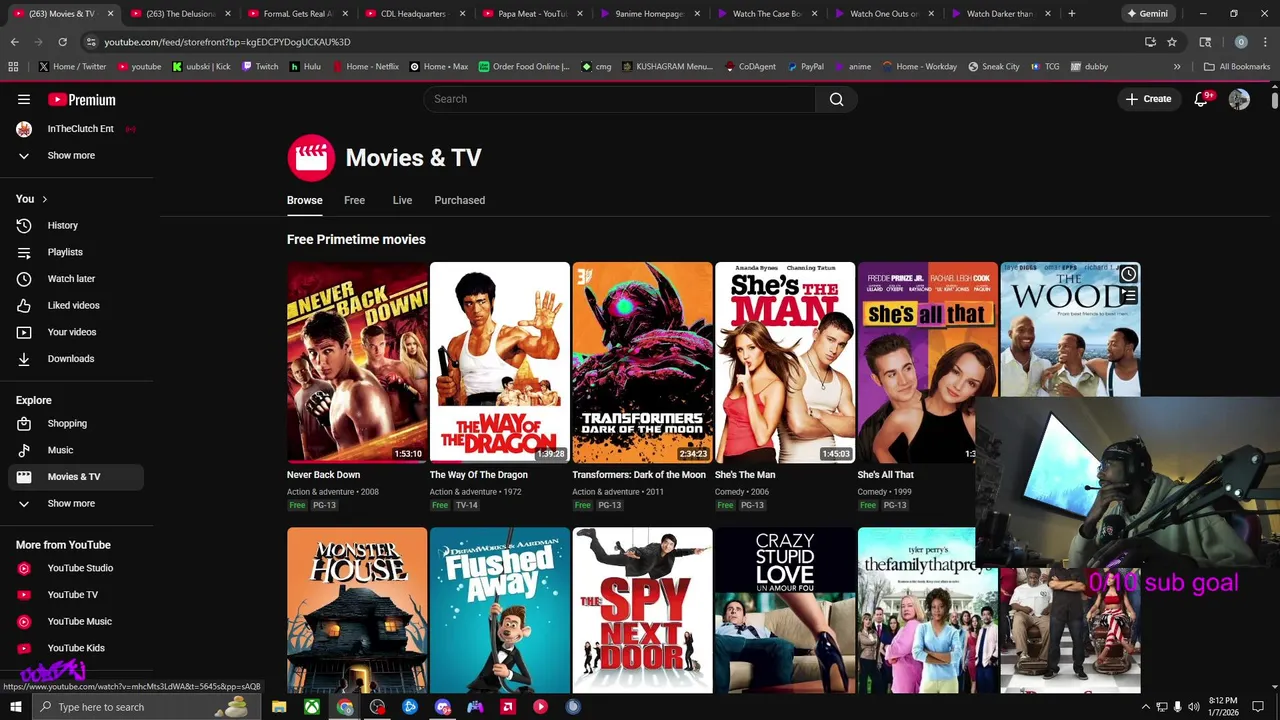The image size is (1280, 720).
Task: Open the Chrome apps grid icon in the bookmarks bar
Action: coord(13,67)
